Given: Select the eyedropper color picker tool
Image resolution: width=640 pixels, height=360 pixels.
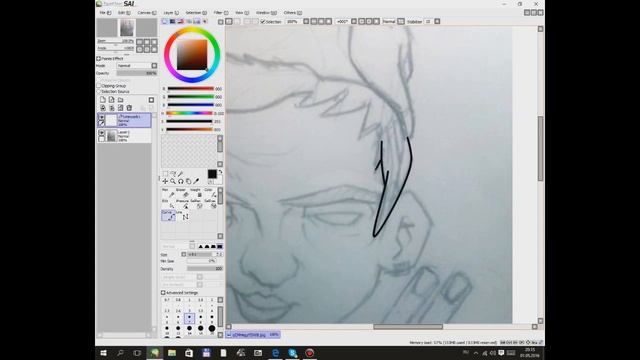Looking at the screenshot, I should tap(196, 181).
